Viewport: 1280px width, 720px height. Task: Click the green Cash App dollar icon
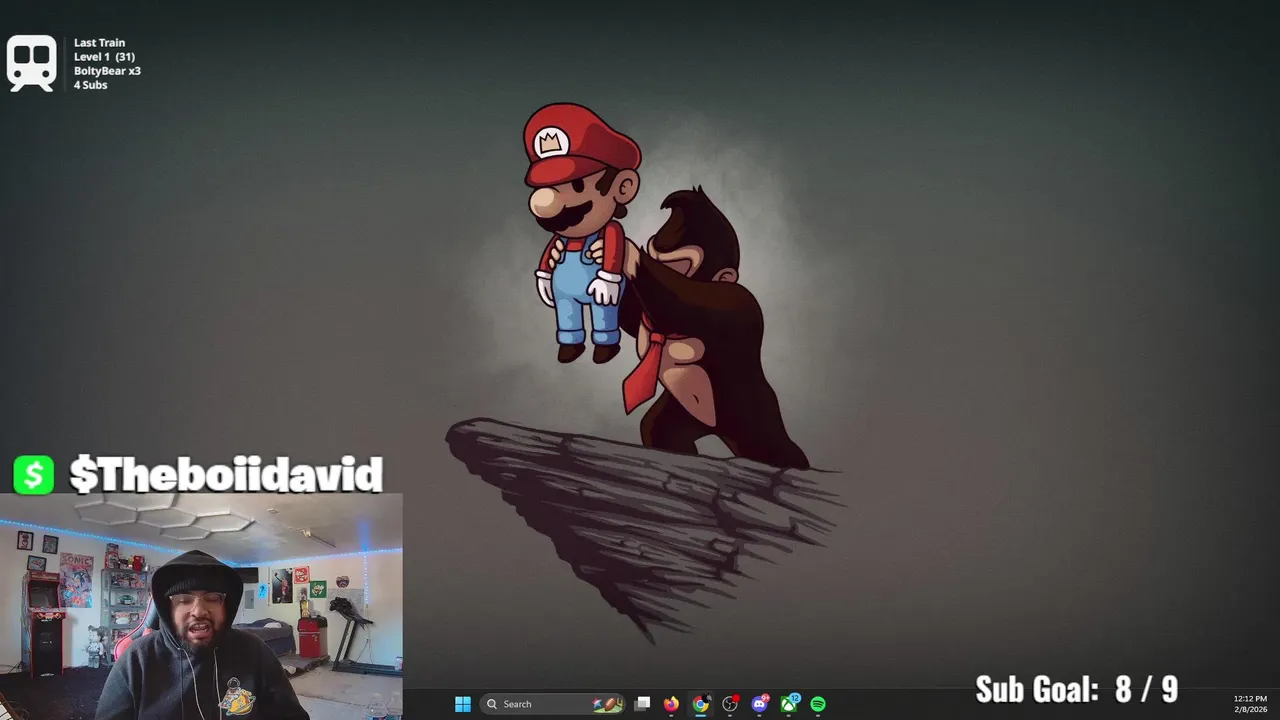34,475
